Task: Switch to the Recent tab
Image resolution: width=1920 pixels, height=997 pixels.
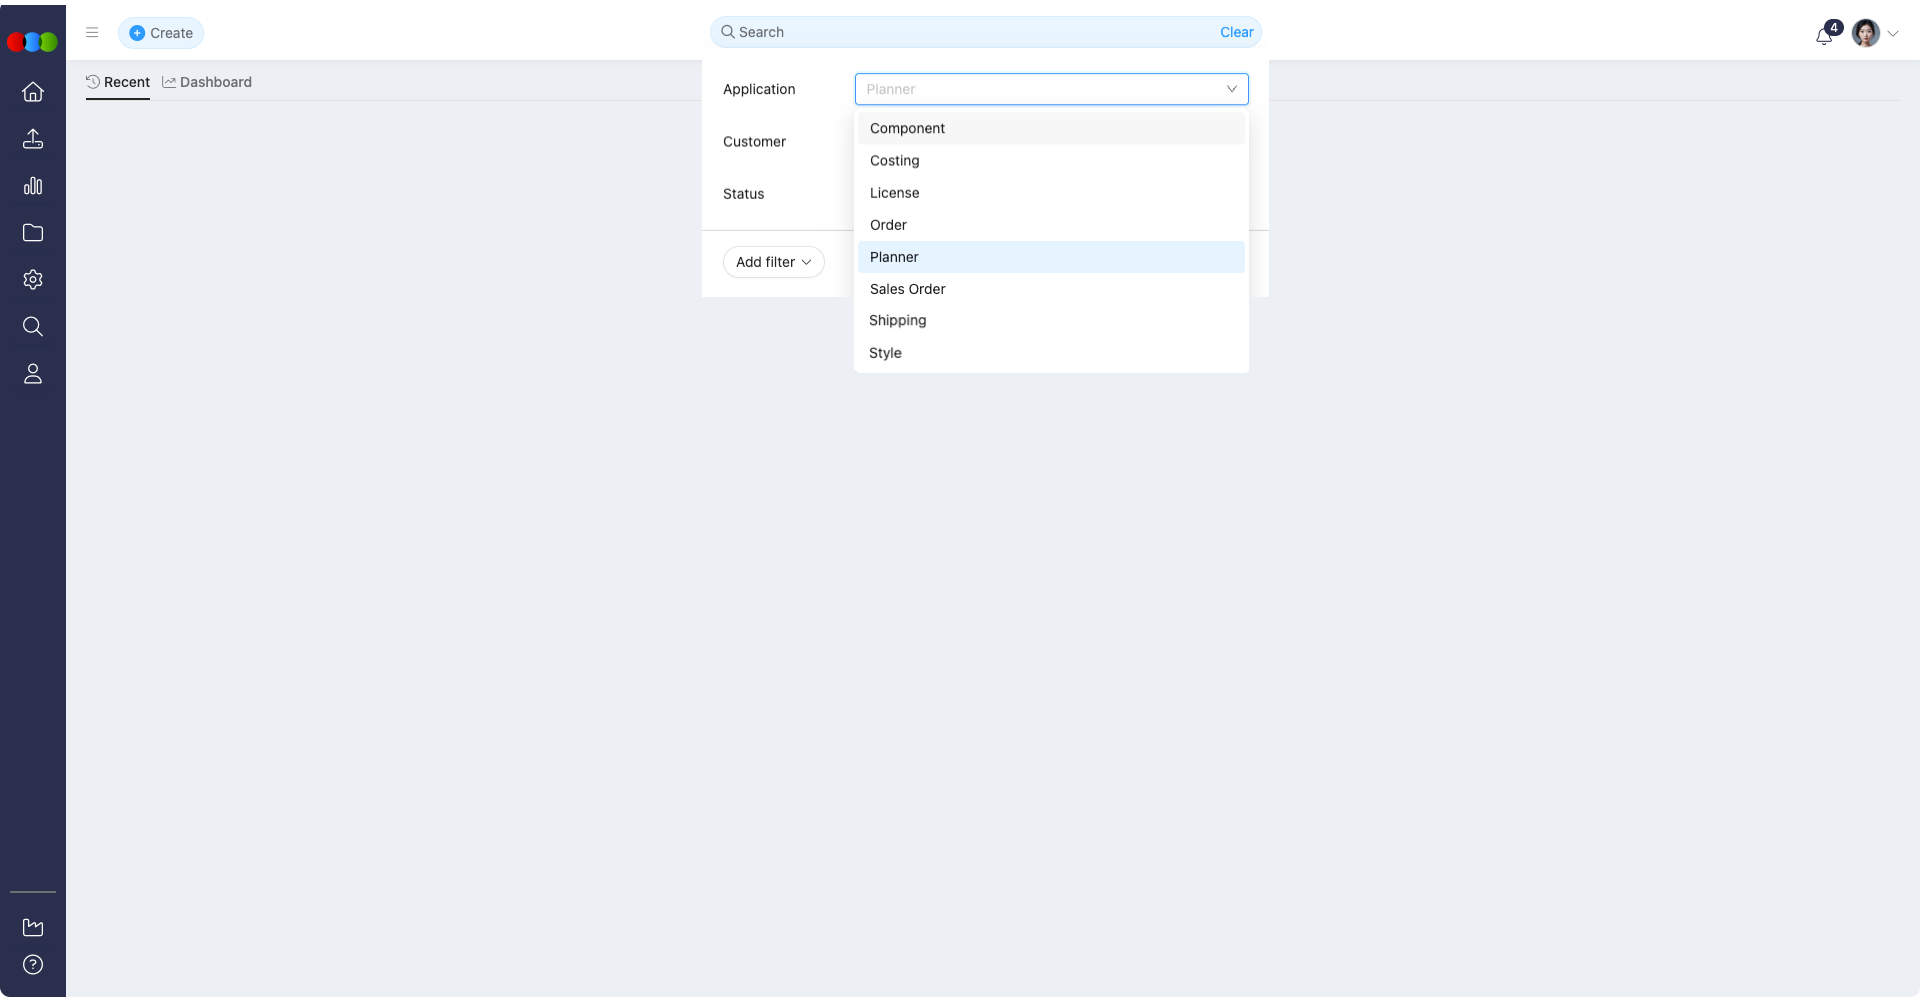Action: click(x=118, y=82)
